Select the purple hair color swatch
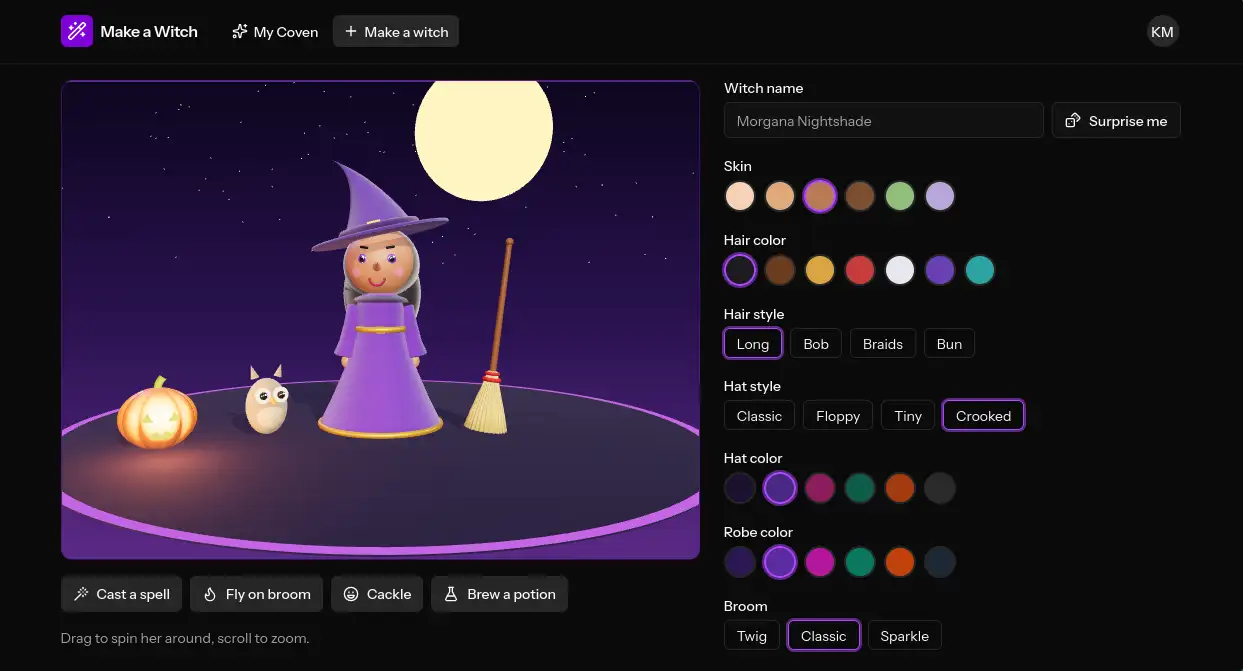 pos(940,270)
